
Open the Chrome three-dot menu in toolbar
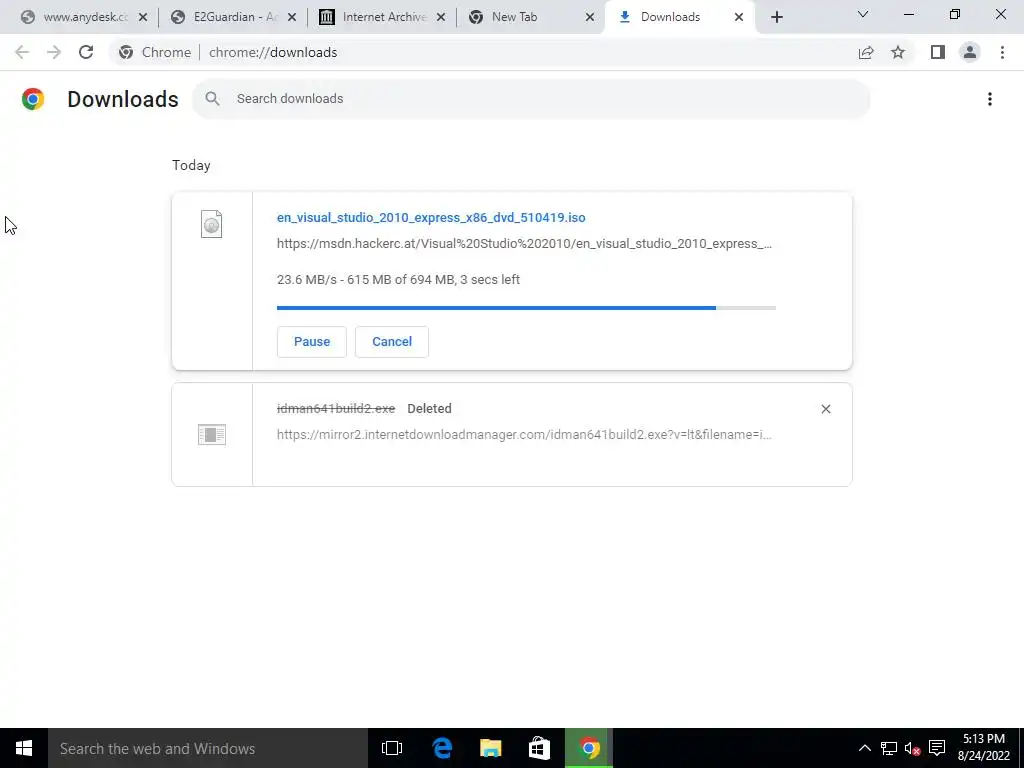click(x=1002, y=52)
